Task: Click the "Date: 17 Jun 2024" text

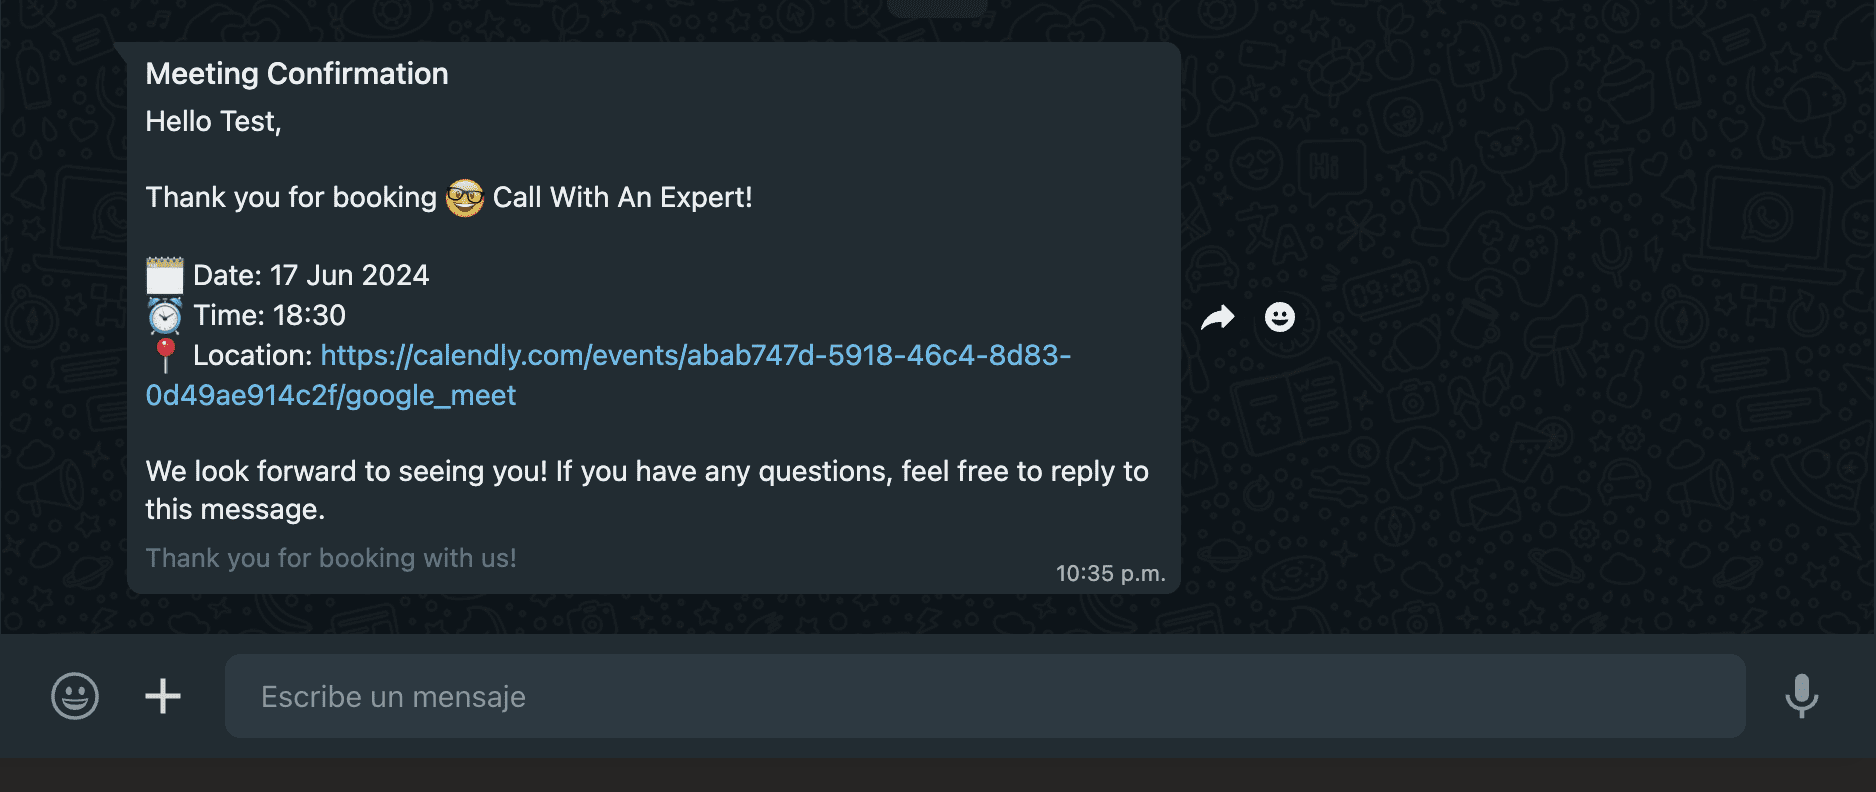Action: tap(311, 276)
